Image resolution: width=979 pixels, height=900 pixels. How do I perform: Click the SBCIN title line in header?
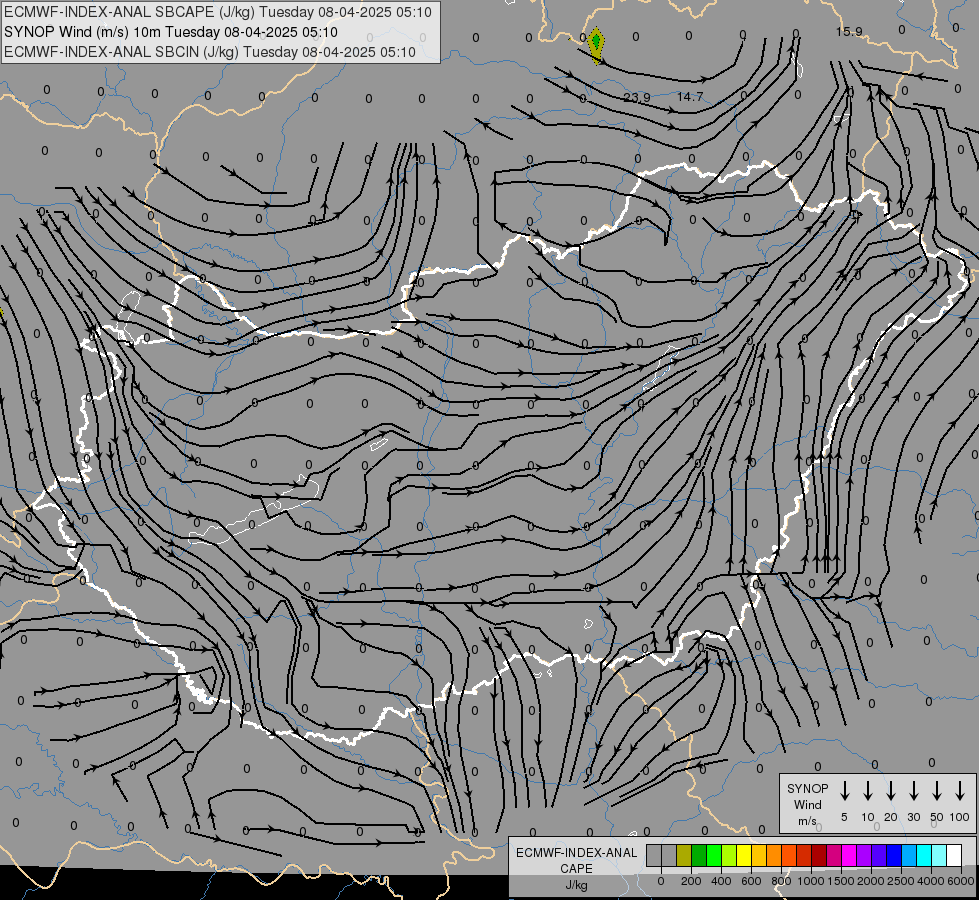(210, 52)
